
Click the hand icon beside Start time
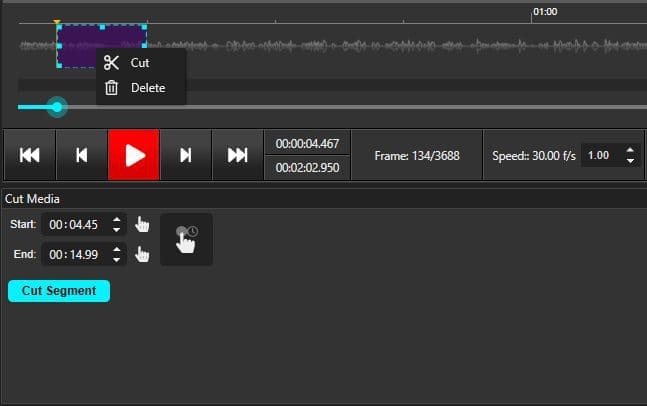[142, 224]
